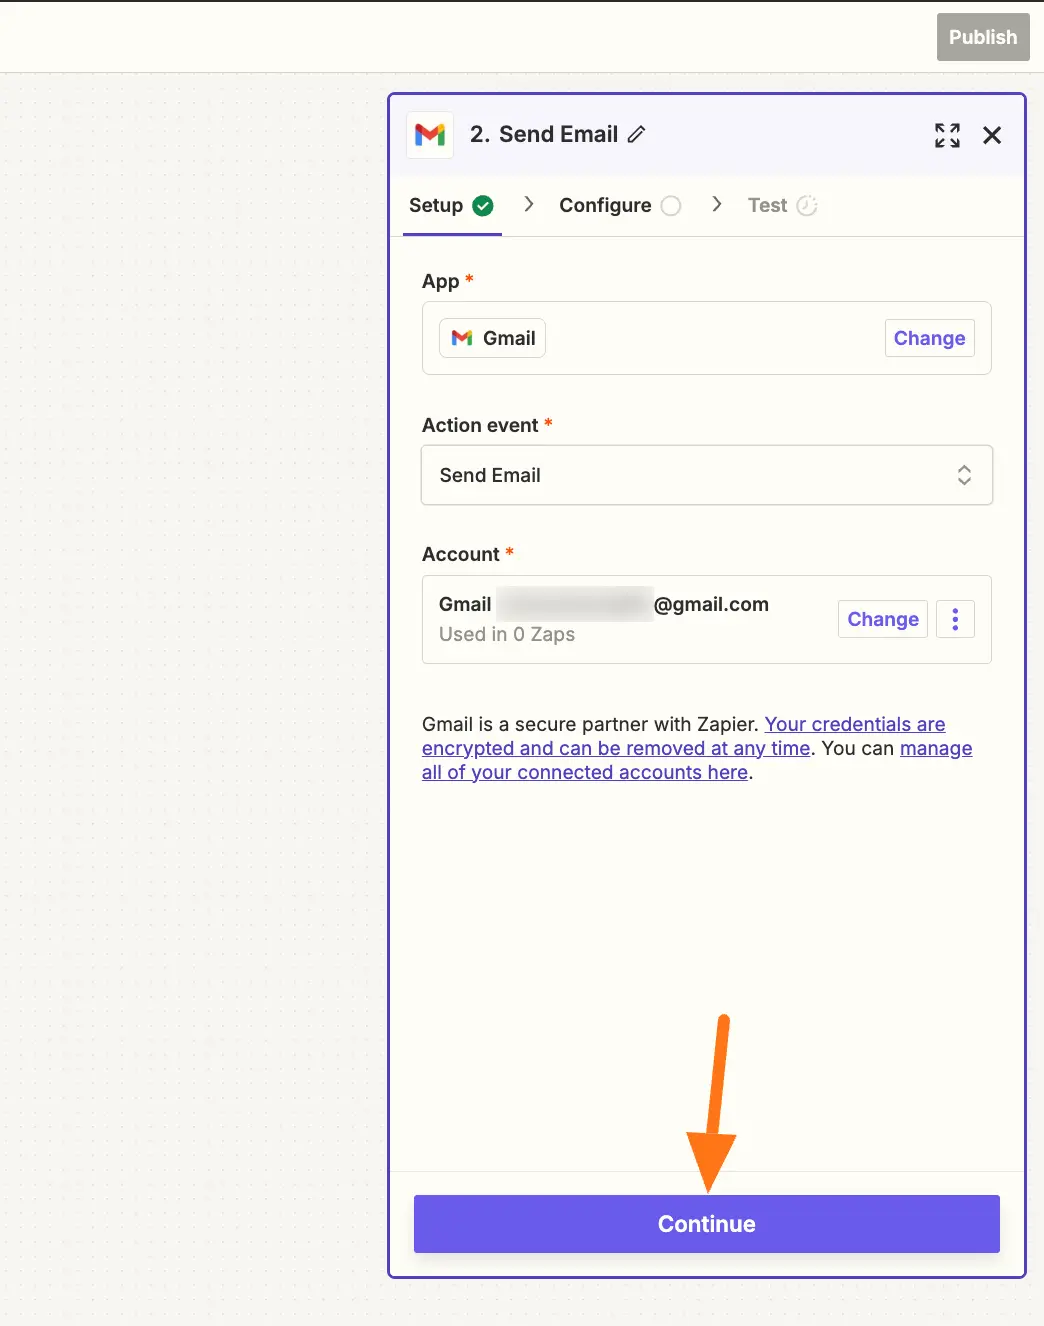Image resolution: width=1044 pixels, height=1326 pixels.
Task: Click the chevron between Setup and Configure
Action: click(529, 205)
